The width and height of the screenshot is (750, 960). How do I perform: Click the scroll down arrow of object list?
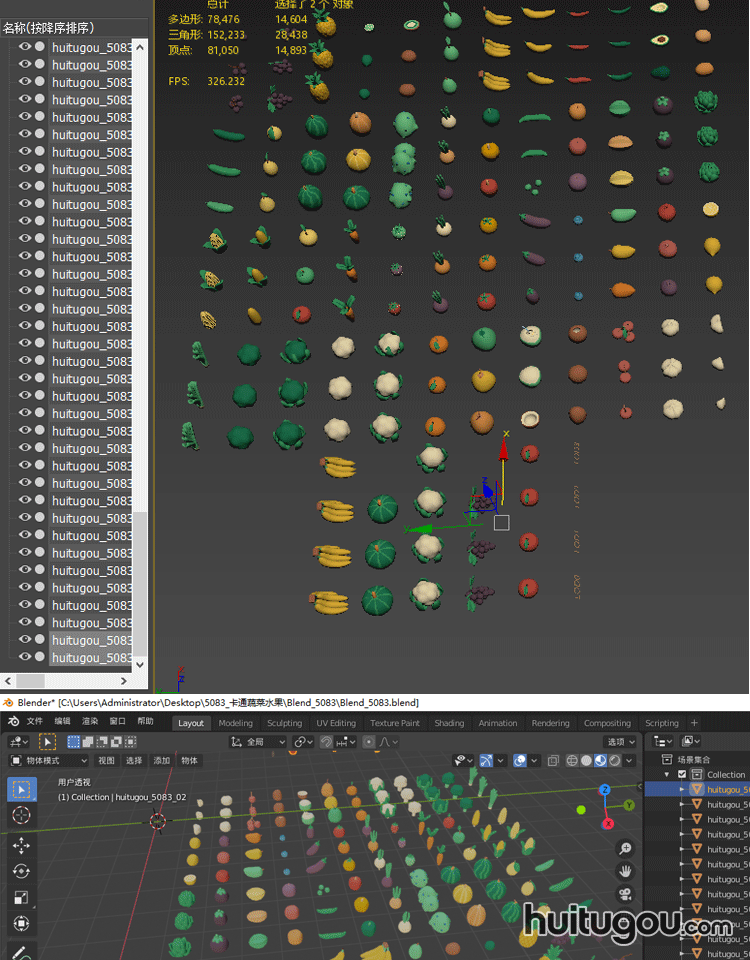click(x=139, y=664)
